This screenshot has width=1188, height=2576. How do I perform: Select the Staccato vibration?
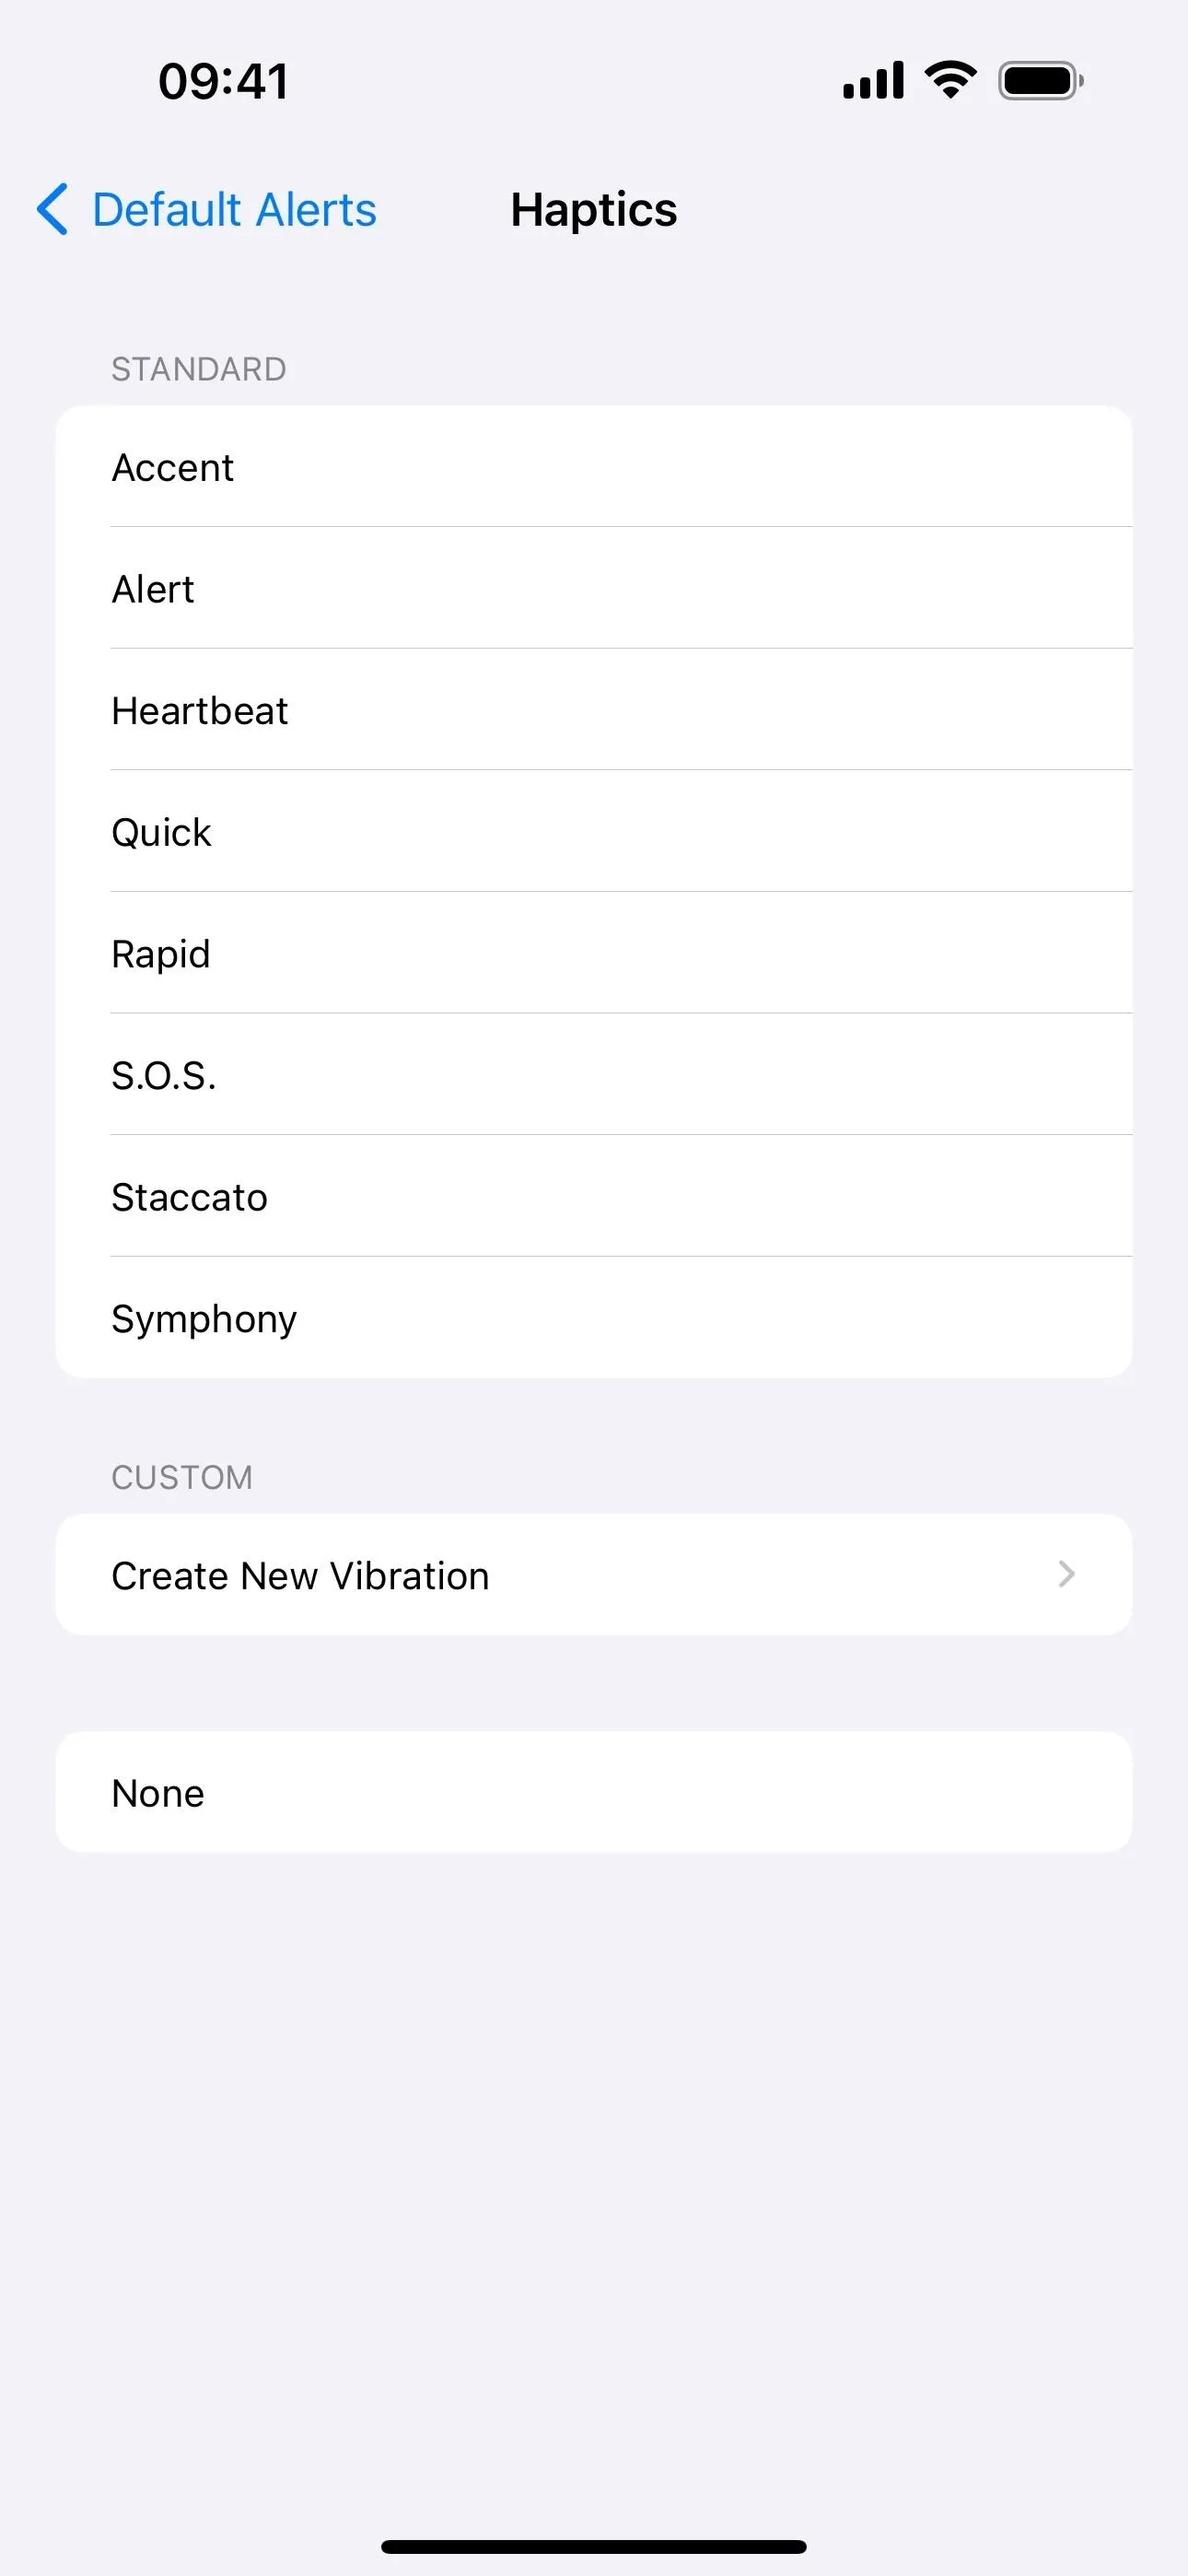[x=594, y=1196]
